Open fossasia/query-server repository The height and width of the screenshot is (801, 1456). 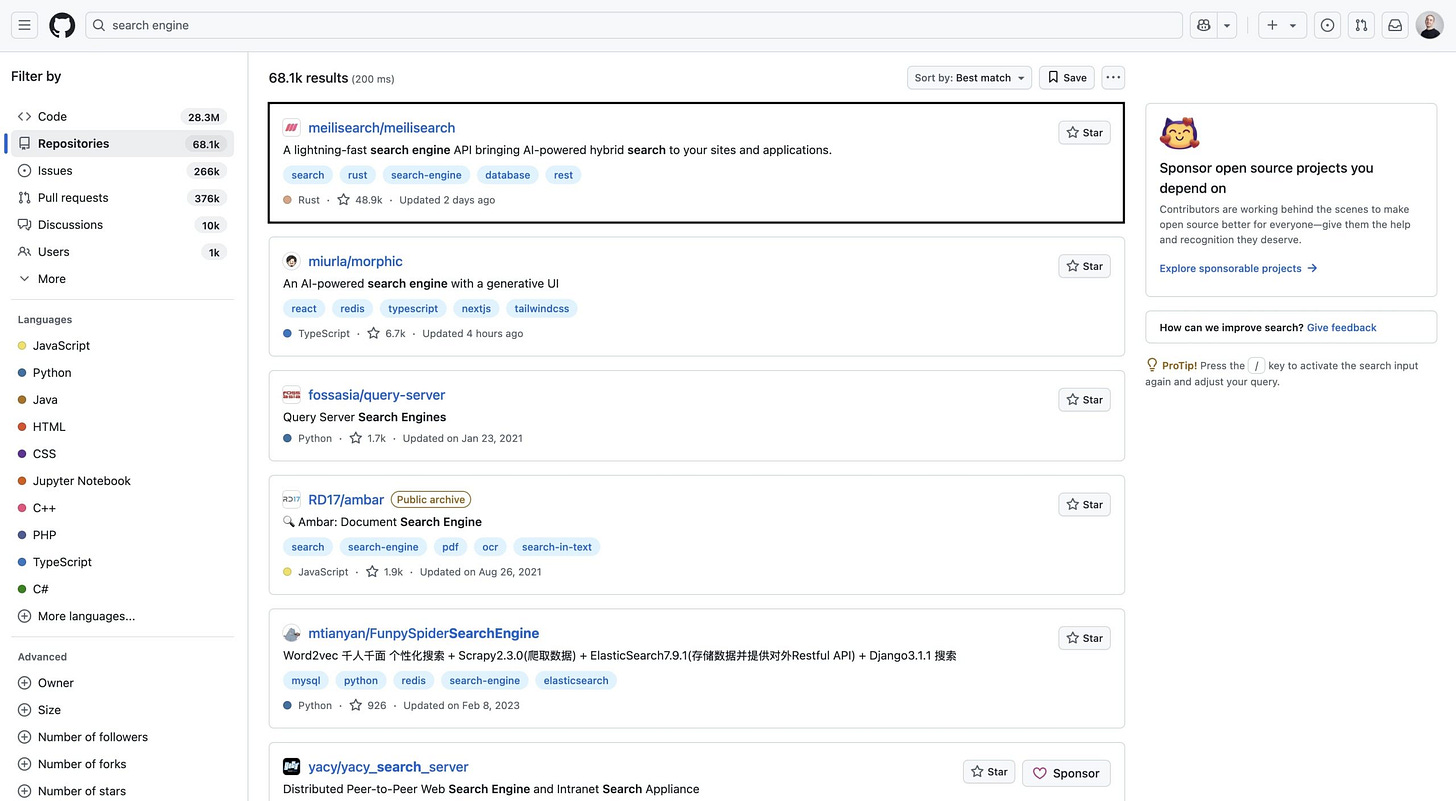point(377,395)
